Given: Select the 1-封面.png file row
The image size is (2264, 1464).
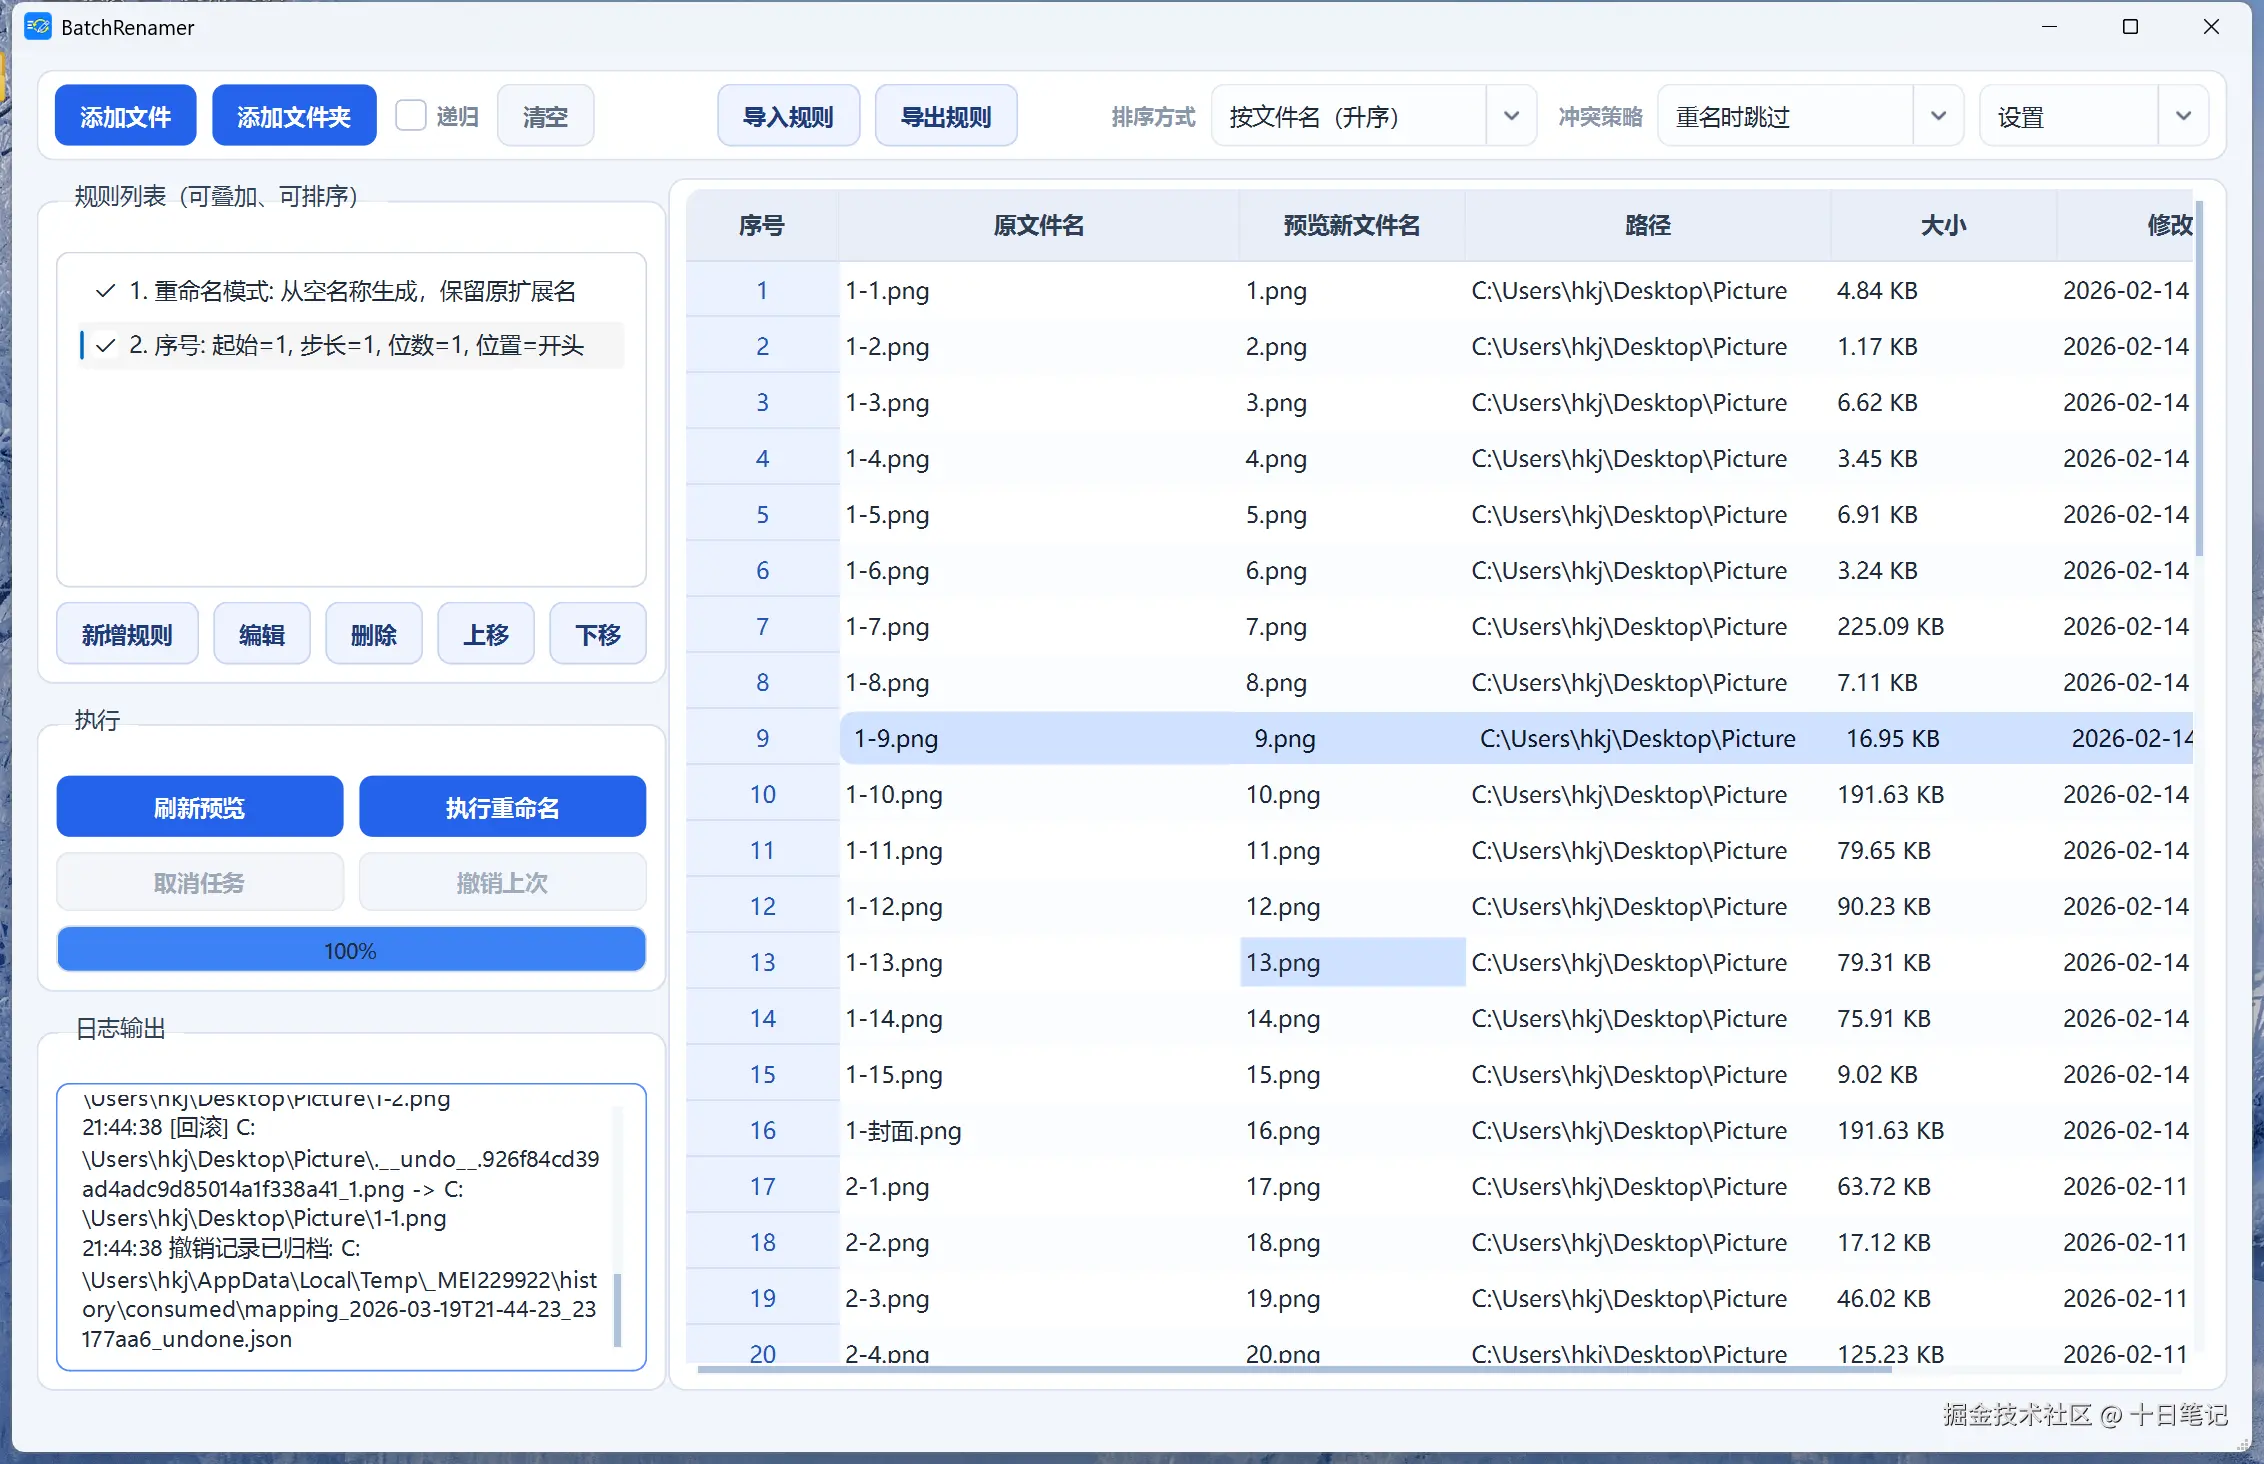Looking at the screenshot, I should click(x=903, y=1131).
